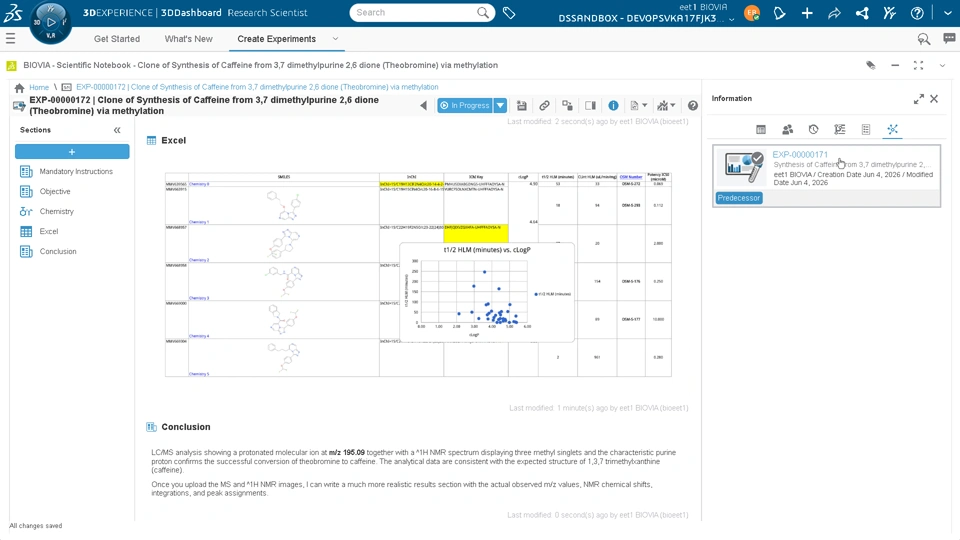The height and width of the screenshot is (540, 960).
Task: Open Information history clock tab
Action: point(813,129)
